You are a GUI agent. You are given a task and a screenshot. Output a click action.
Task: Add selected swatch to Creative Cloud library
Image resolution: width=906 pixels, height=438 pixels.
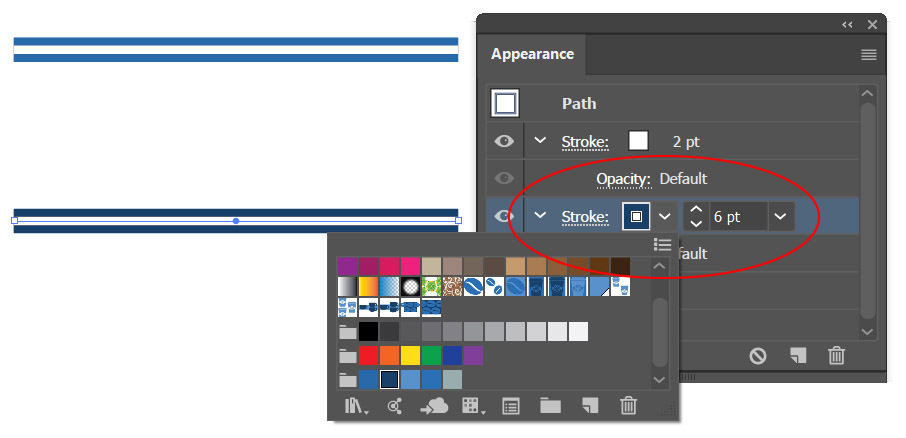pyautogui.click(x=434, y=405)
